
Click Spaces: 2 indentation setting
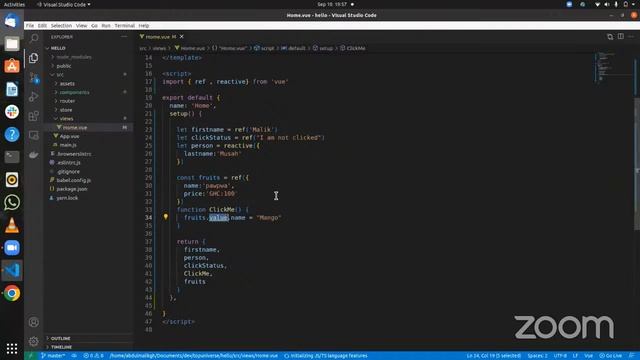[x=537, y=356]
